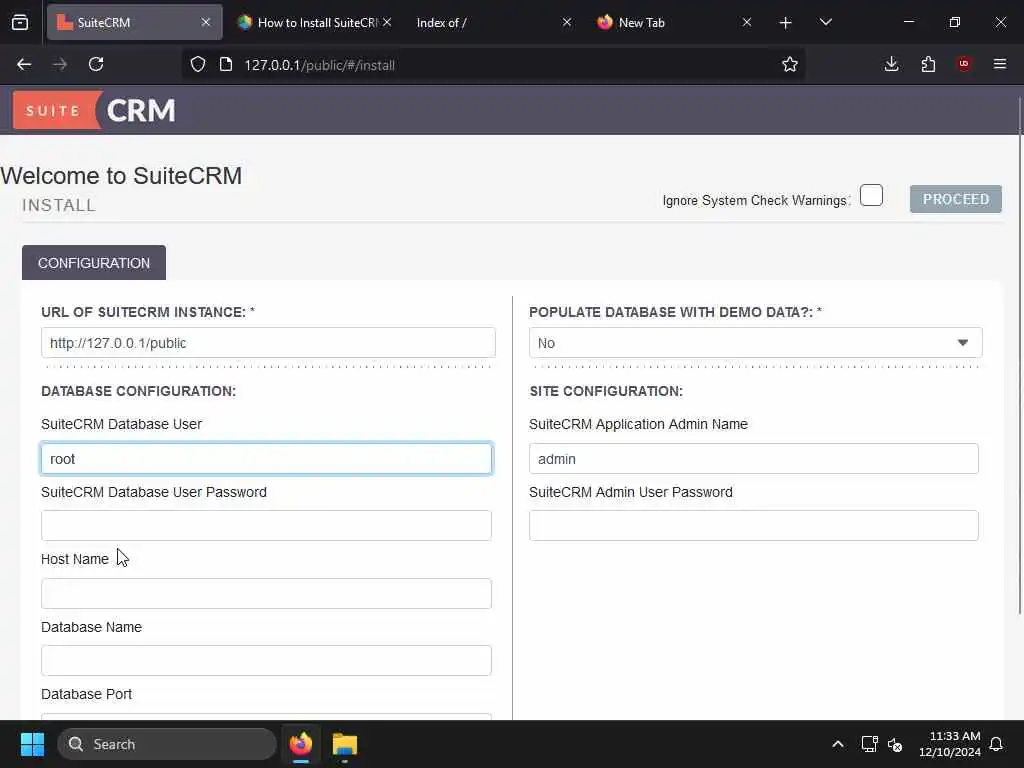The image size is (1024, 768).
Task: Click the SuiteCRM logo
Action: pyautogui.click(x=95, y=110)
